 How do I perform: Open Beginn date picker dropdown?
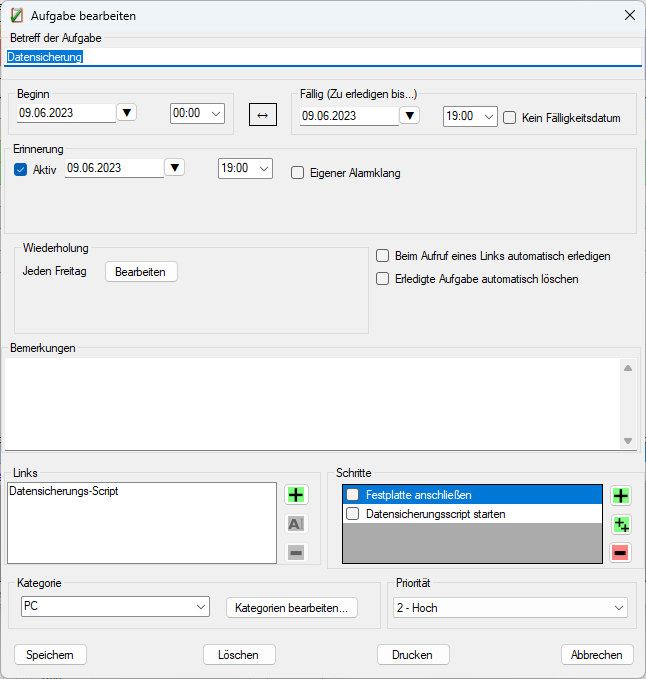(127, 112)
